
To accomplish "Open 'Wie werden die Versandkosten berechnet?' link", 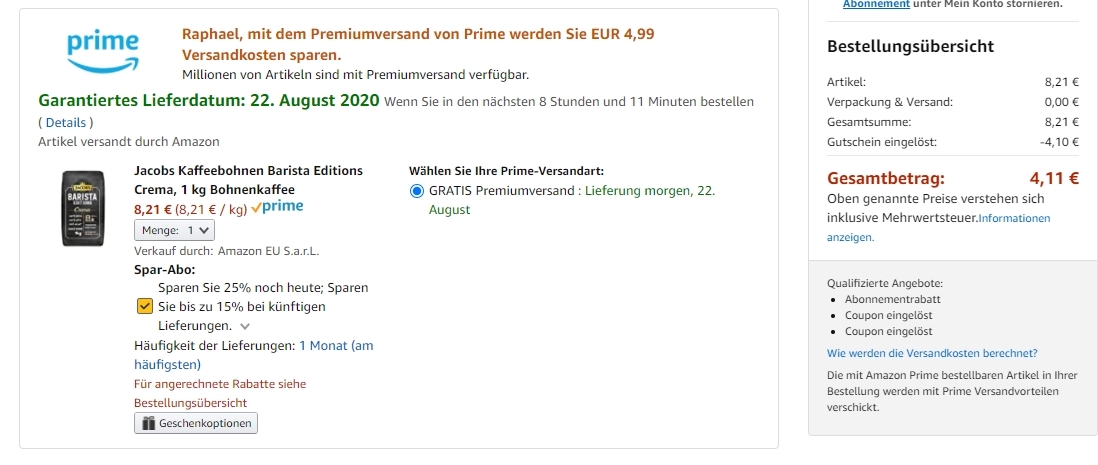I will click(932, 353).
